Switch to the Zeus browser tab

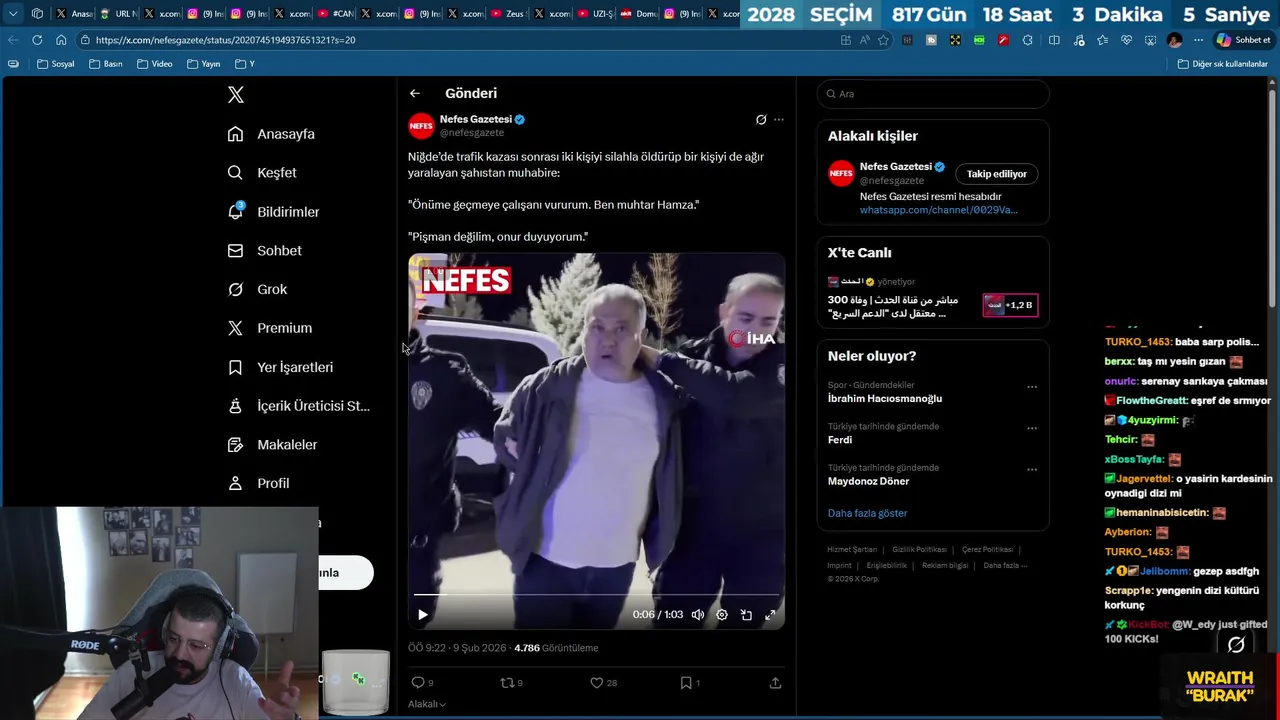click(510, 14)
